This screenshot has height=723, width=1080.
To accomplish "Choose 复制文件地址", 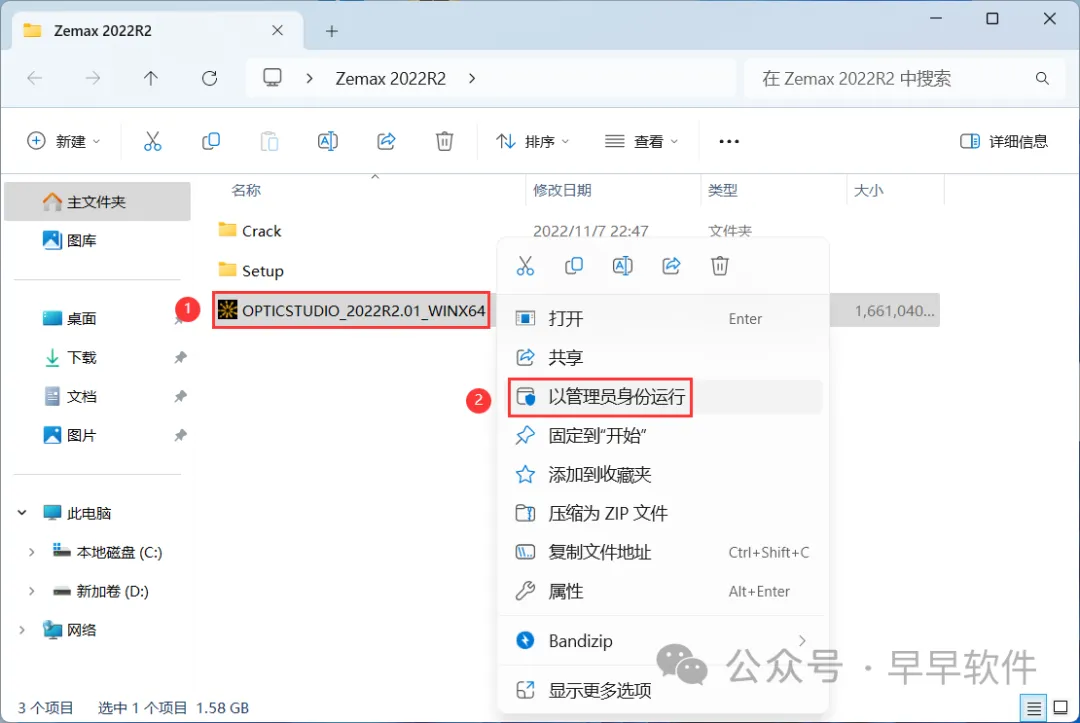I will [x=661, y=552].
